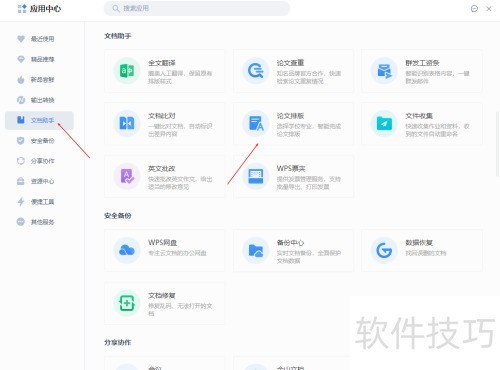
Task: Open the WPS网盘 cloud drive icon
Action: 127,250
